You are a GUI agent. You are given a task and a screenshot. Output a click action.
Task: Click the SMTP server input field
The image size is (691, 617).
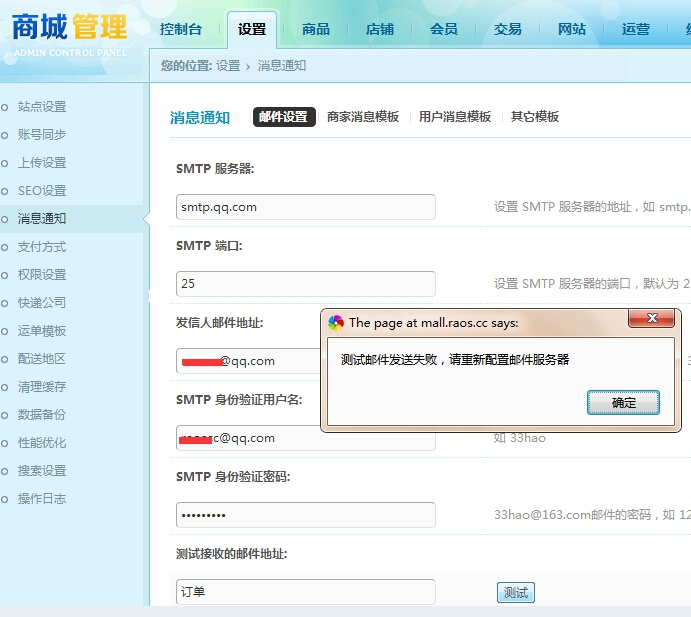[305, 207]
